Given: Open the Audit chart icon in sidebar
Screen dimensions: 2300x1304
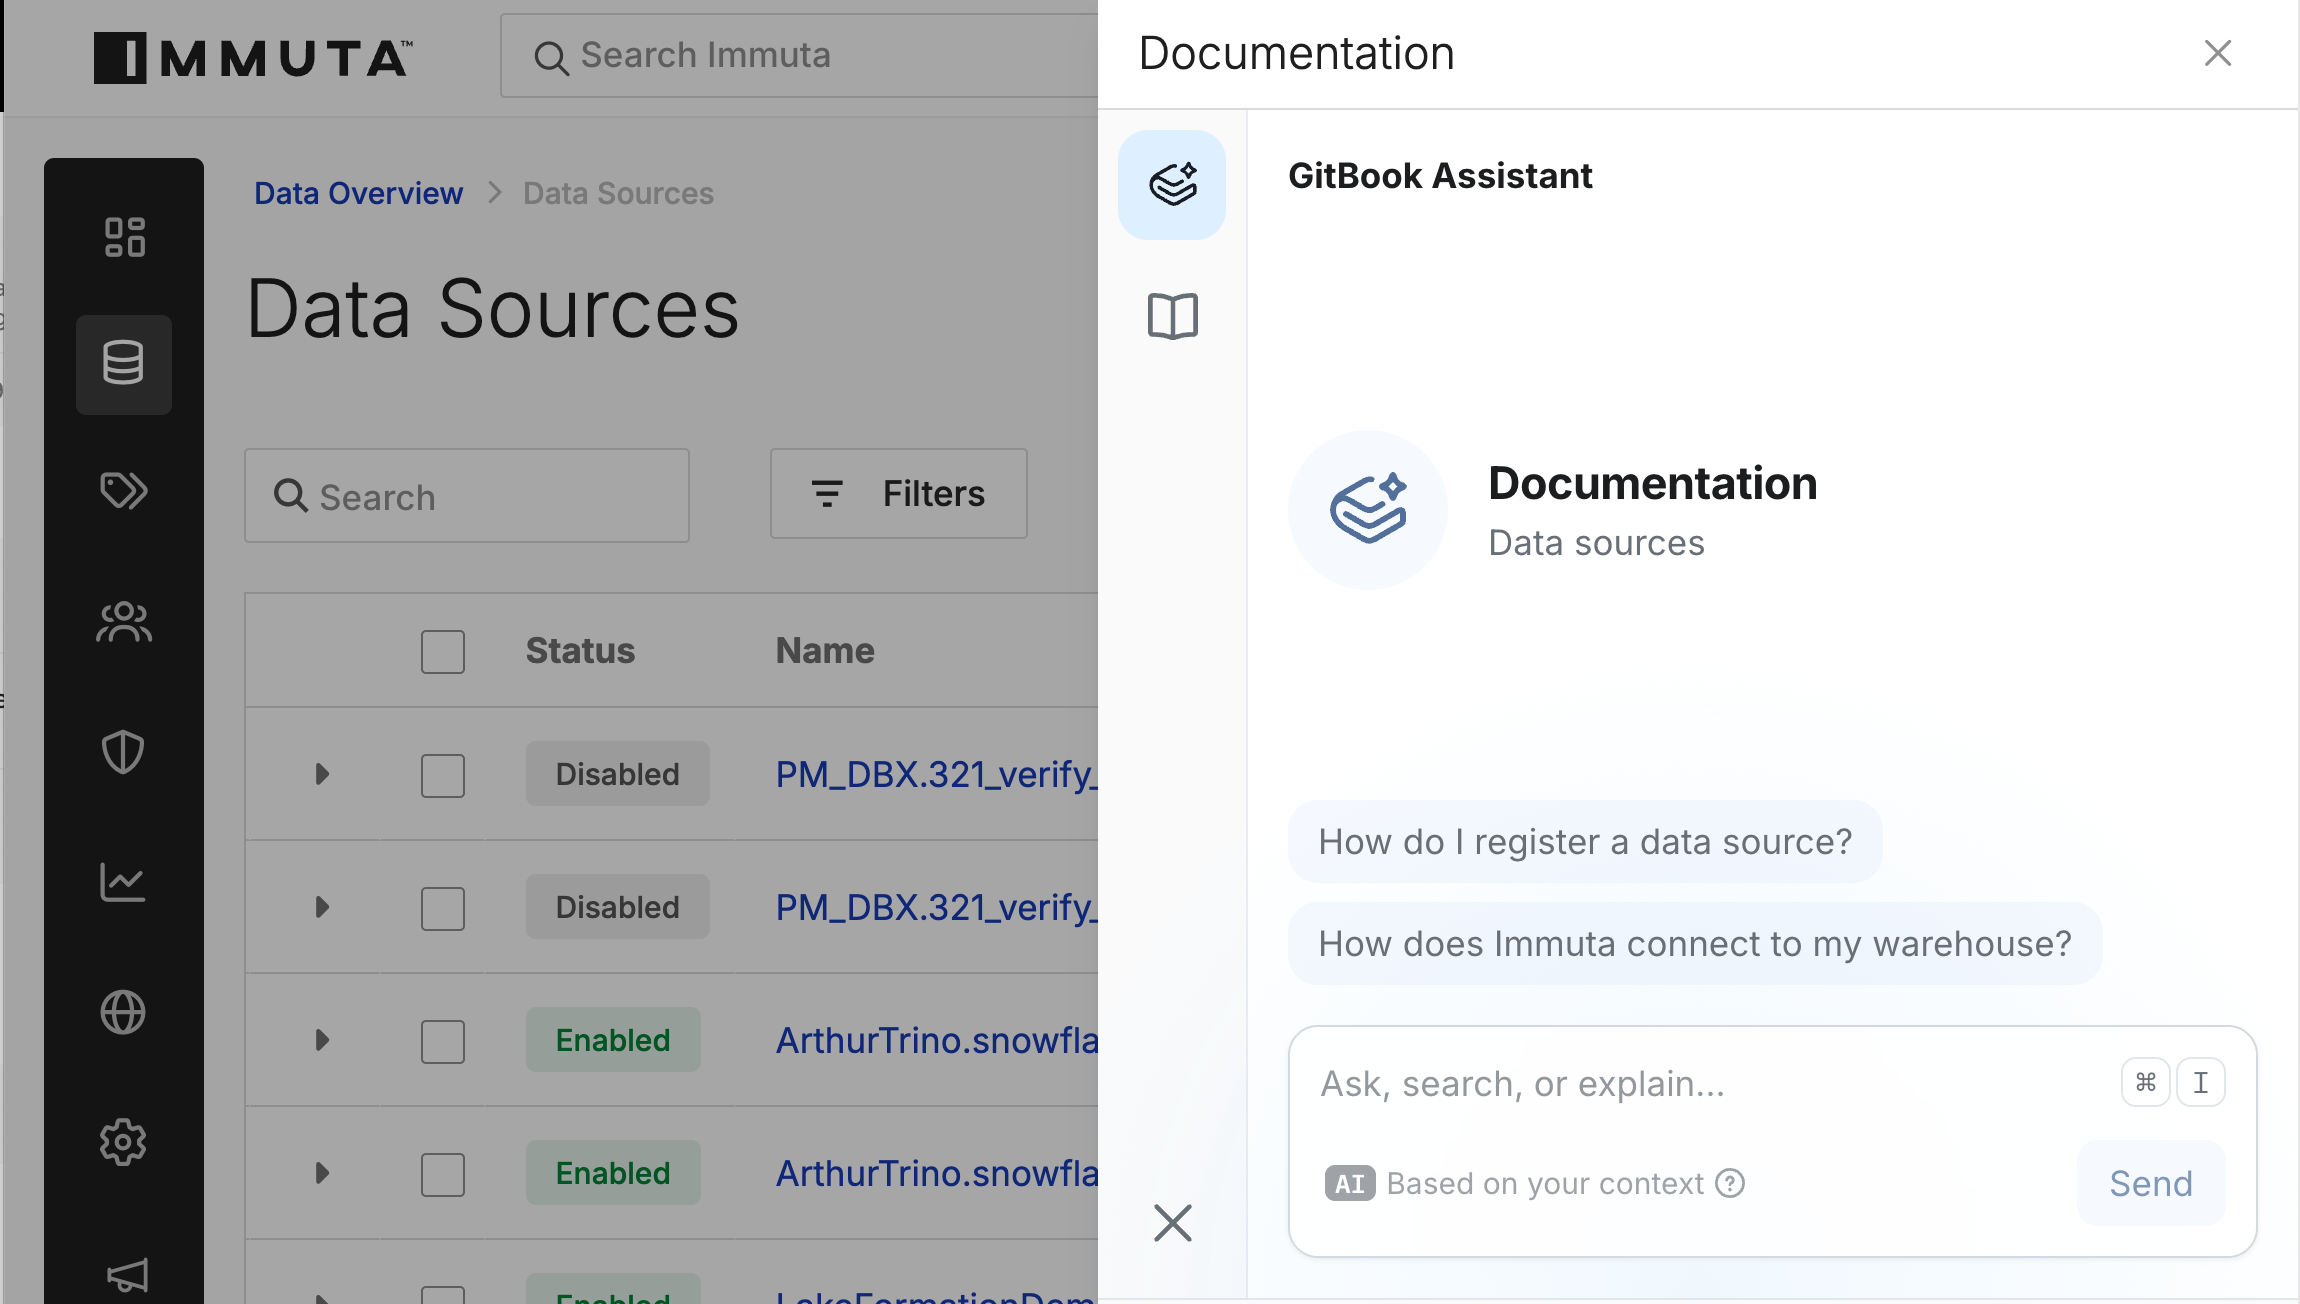Looking at the screenshot, I should [x=124, y=882].
